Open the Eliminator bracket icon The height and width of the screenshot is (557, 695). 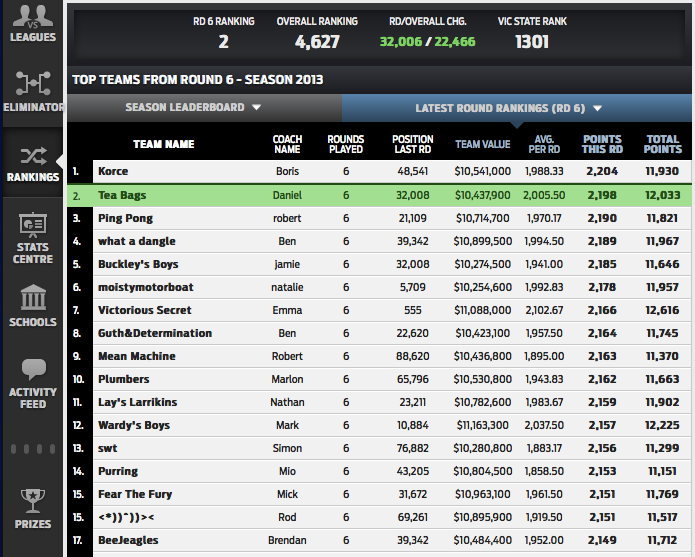(32, 89)
